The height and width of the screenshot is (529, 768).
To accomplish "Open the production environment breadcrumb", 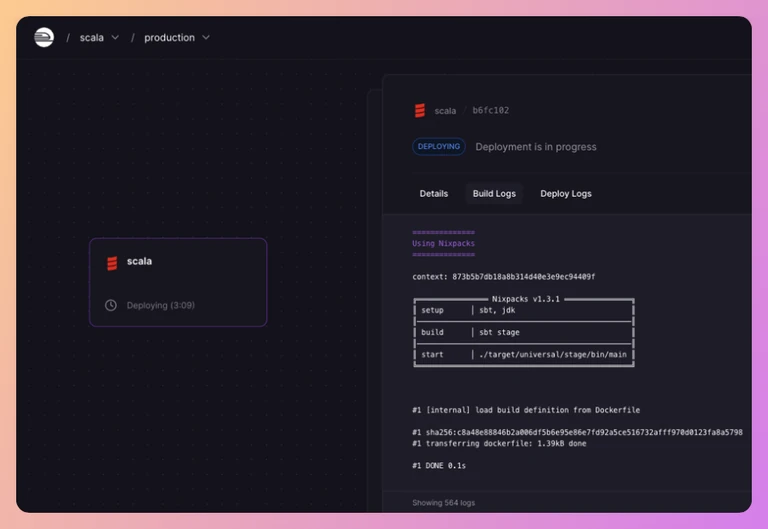I will point(169,38).
